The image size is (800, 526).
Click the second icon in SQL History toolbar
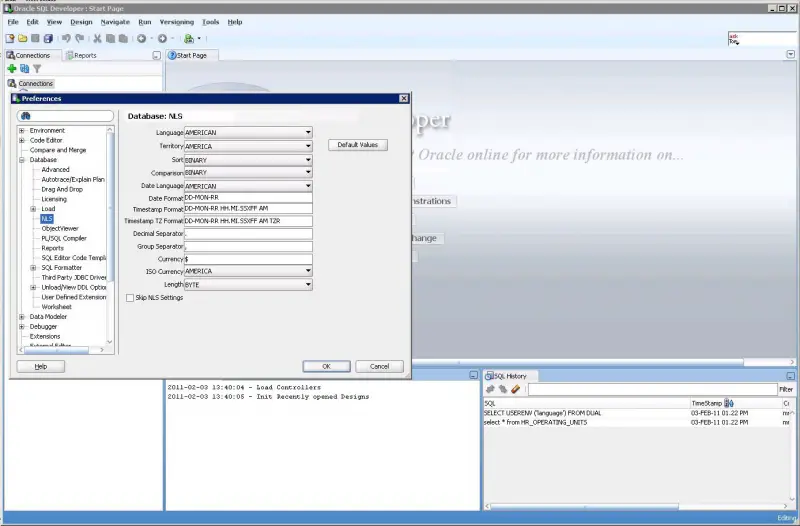pyautogui.click(x=503, y=389)
